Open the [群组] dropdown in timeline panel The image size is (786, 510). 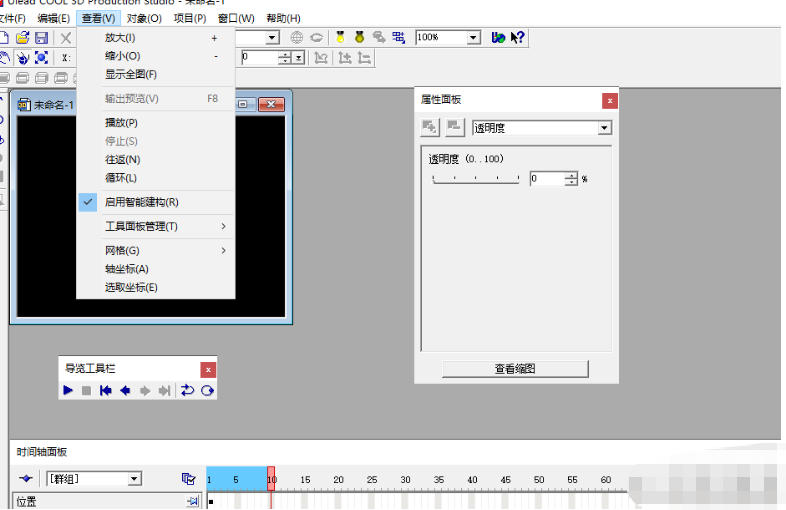tap(134, 479)
